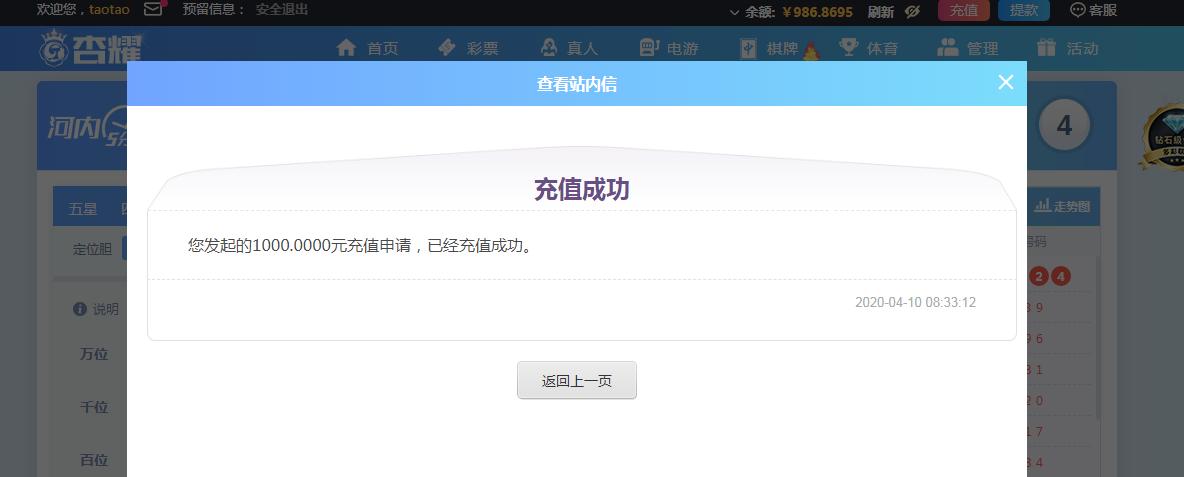Viewport: 1184px width, 477px height.
Task: Click the 安全退出 logout link
Action: (282, 10)
